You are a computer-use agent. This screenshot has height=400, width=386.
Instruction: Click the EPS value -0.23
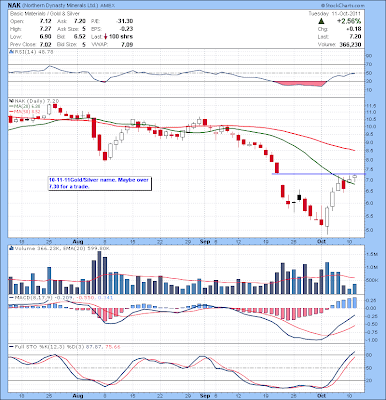pyautogui.click(x=126, y=29)
